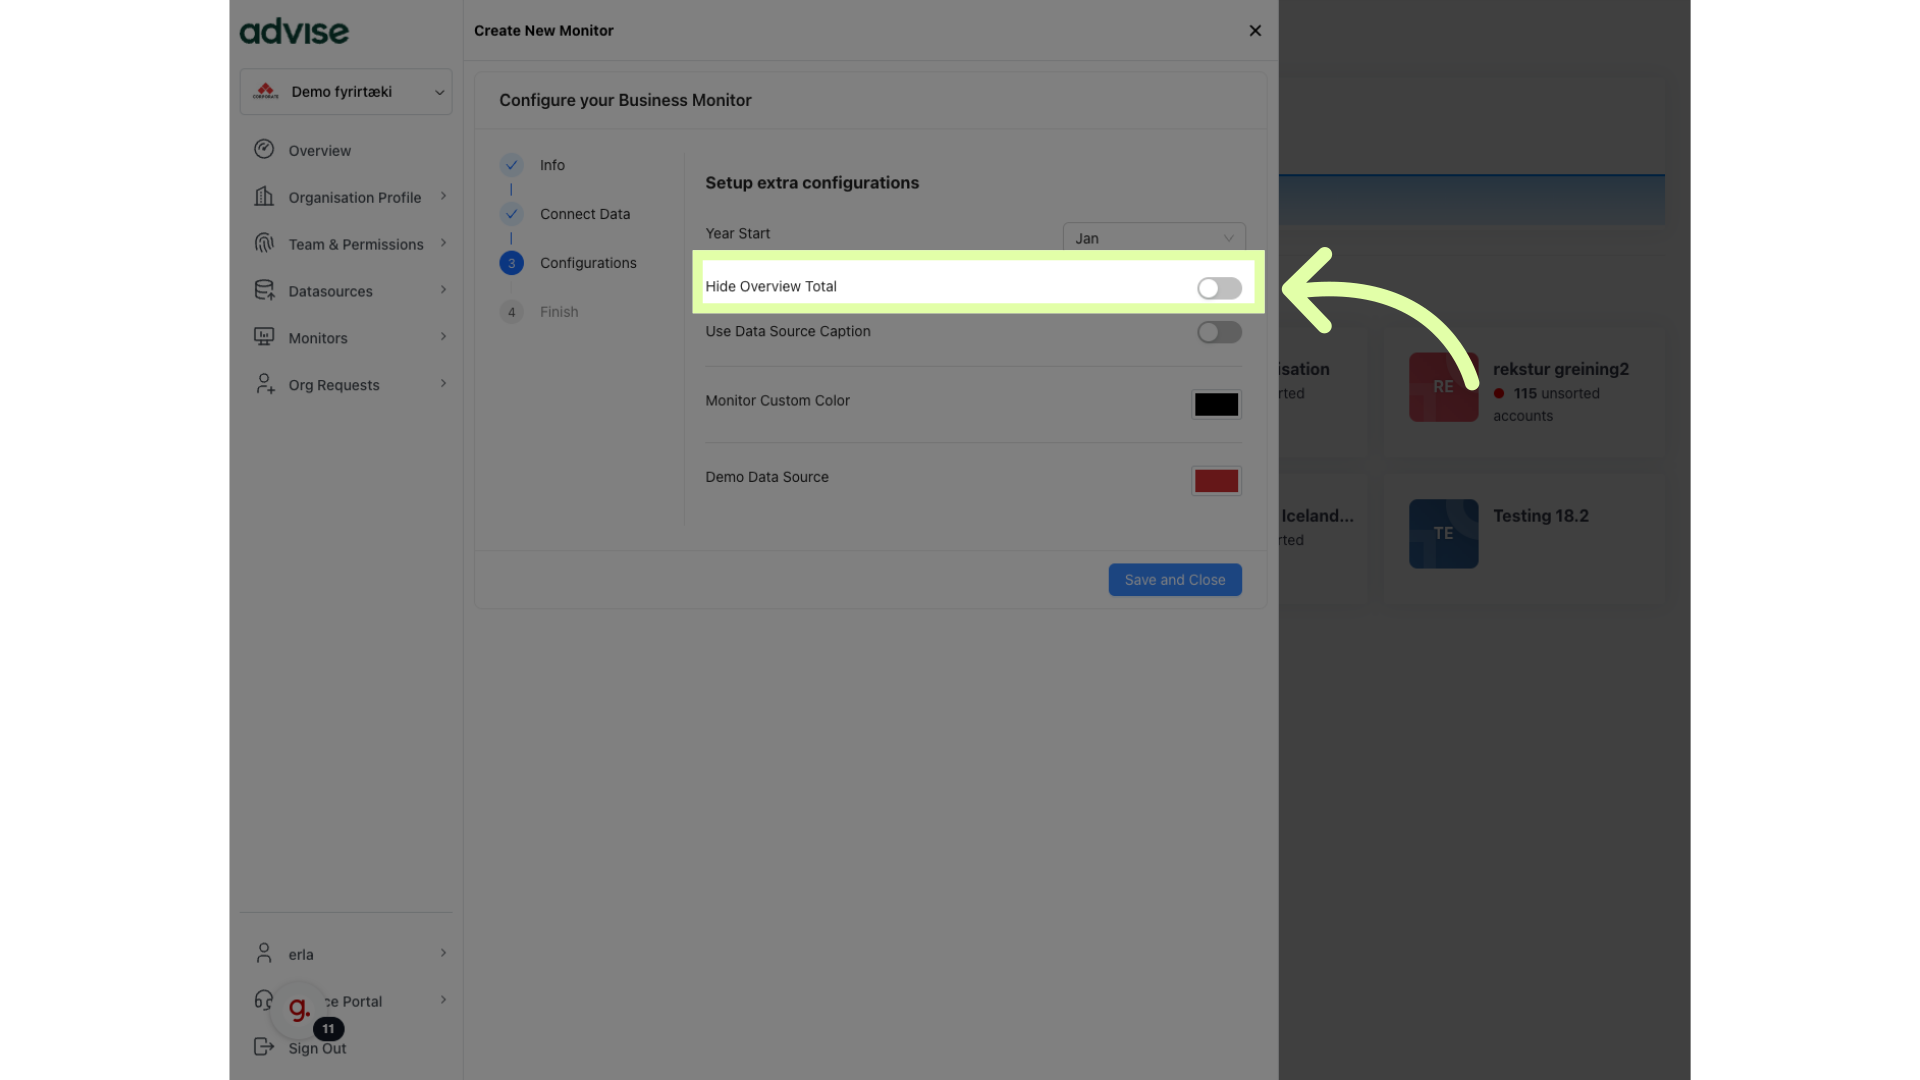Click the advise logo
Viewport: 1920px width, 1080px height.
[294, 31]
